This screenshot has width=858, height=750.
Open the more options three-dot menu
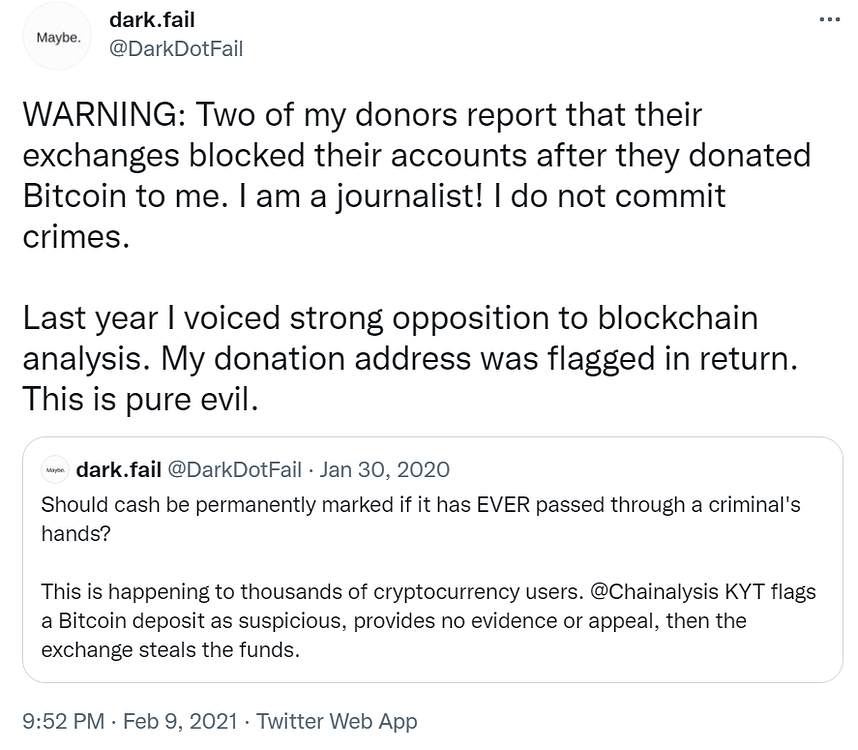coord(830,21)
